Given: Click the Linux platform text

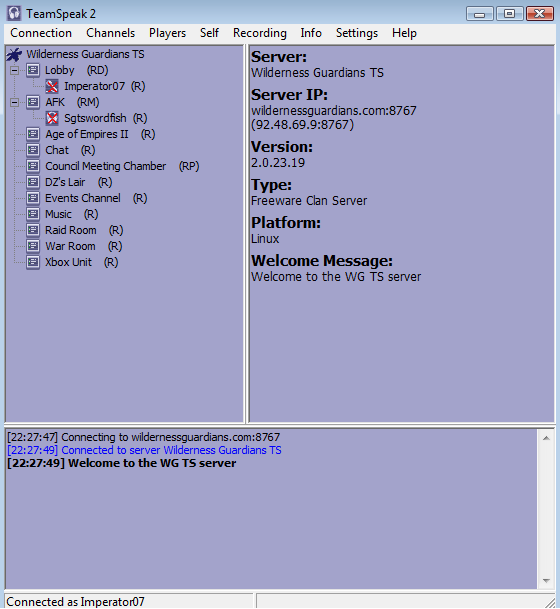Looking at the screenshot, I should point(265,239).
